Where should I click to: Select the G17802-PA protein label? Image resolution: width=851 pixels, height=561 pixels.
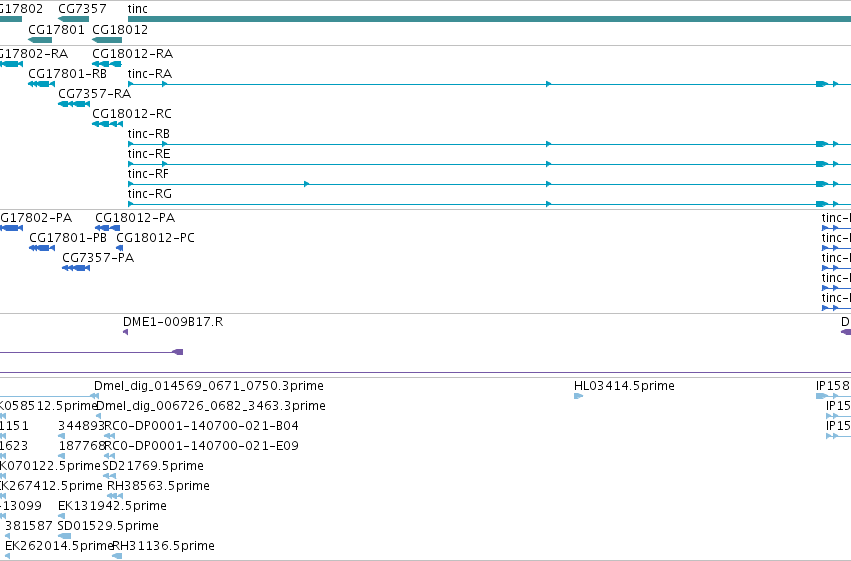click(x=36, y=218)
